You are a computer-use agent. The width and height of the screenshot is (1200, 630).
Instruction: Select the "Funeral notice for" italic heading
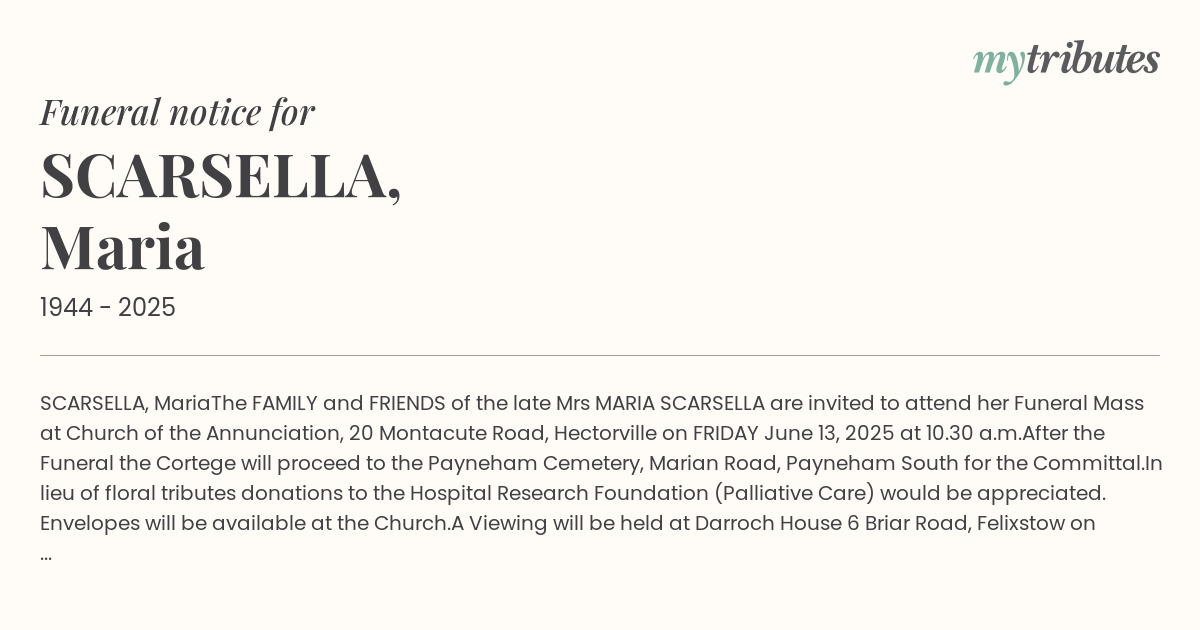[178, 112]
